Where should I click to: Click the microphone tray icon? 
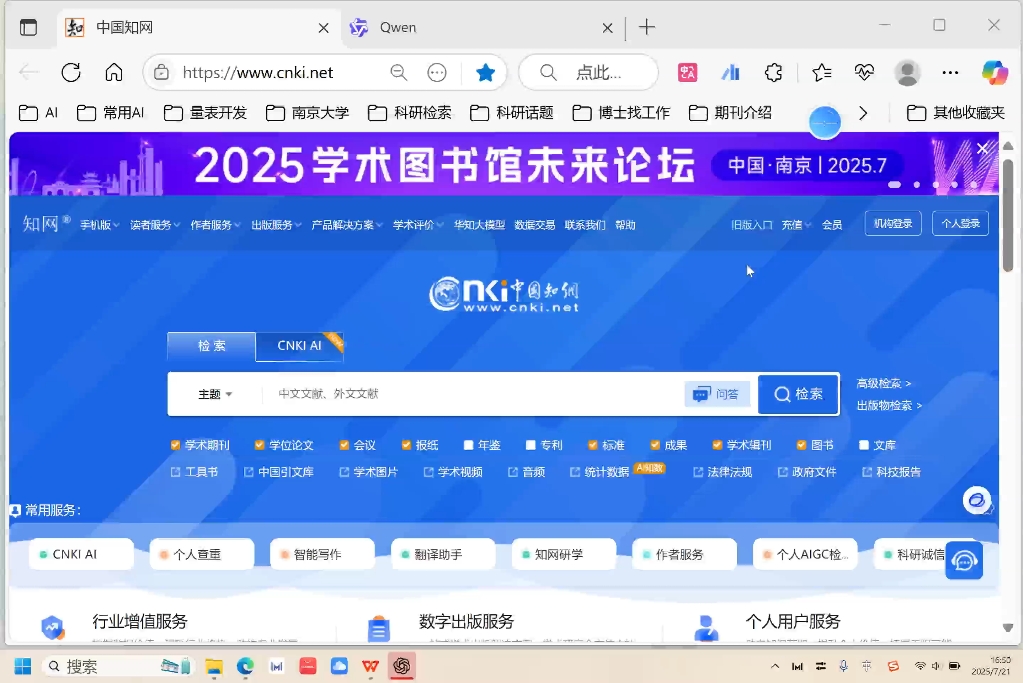[x=843, y=666]
